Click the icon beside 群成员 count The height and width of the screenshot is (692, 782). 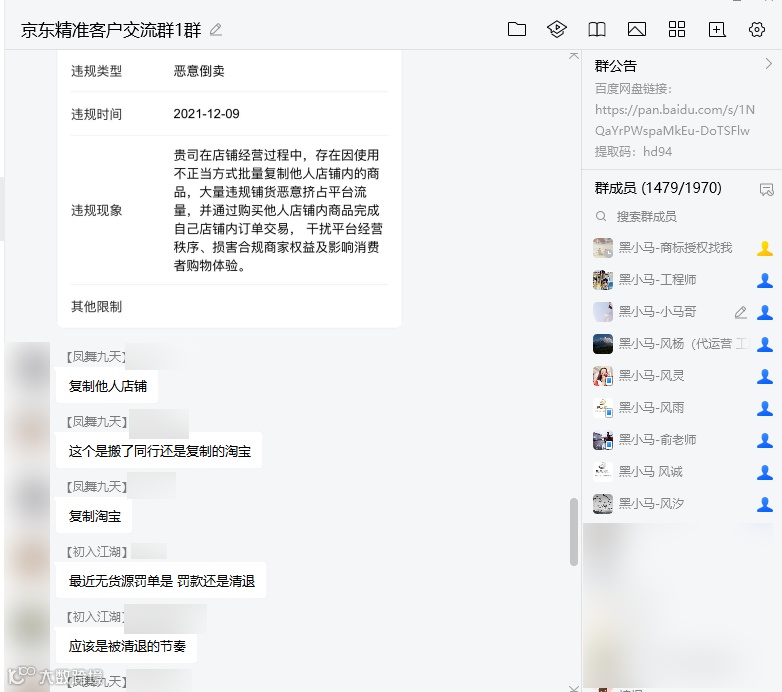tap(766, 189)
